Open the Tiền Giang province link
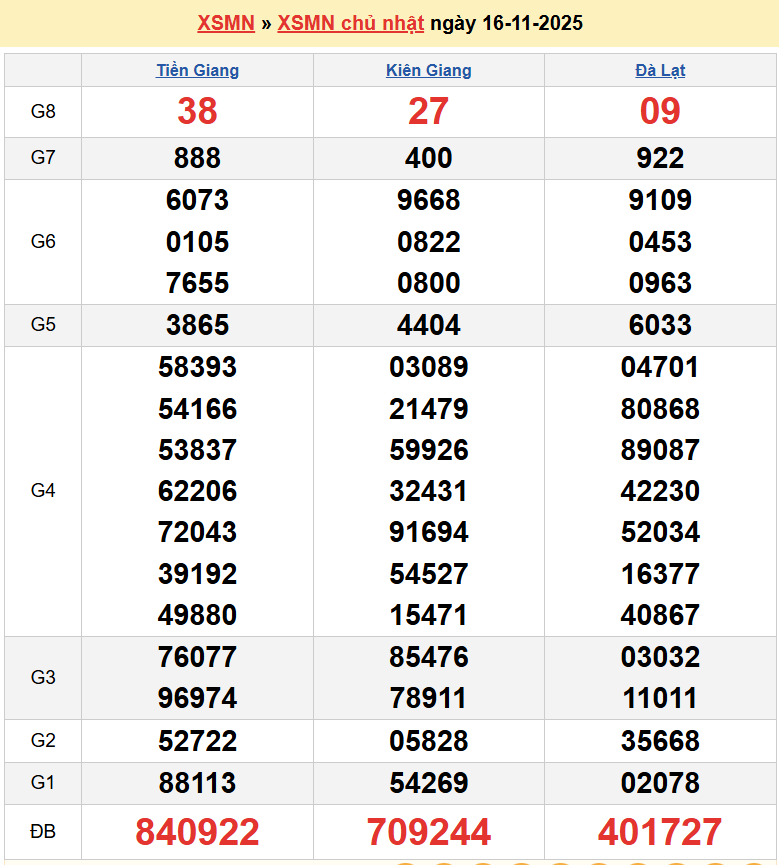This screenshot has width=779, height=865. point(197,70)
